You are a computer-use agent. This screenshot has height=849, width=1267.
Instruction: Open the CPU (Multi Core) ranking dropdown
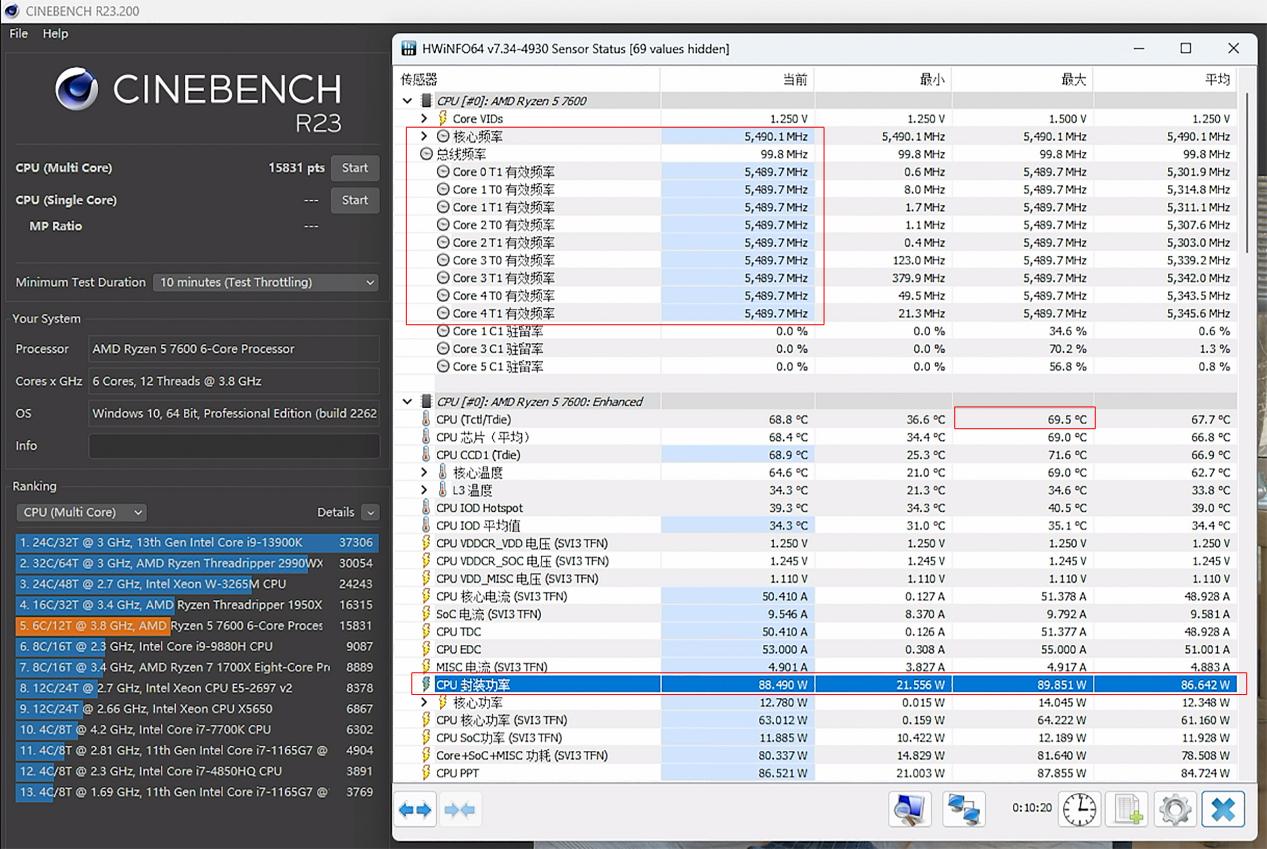[81, 512]
